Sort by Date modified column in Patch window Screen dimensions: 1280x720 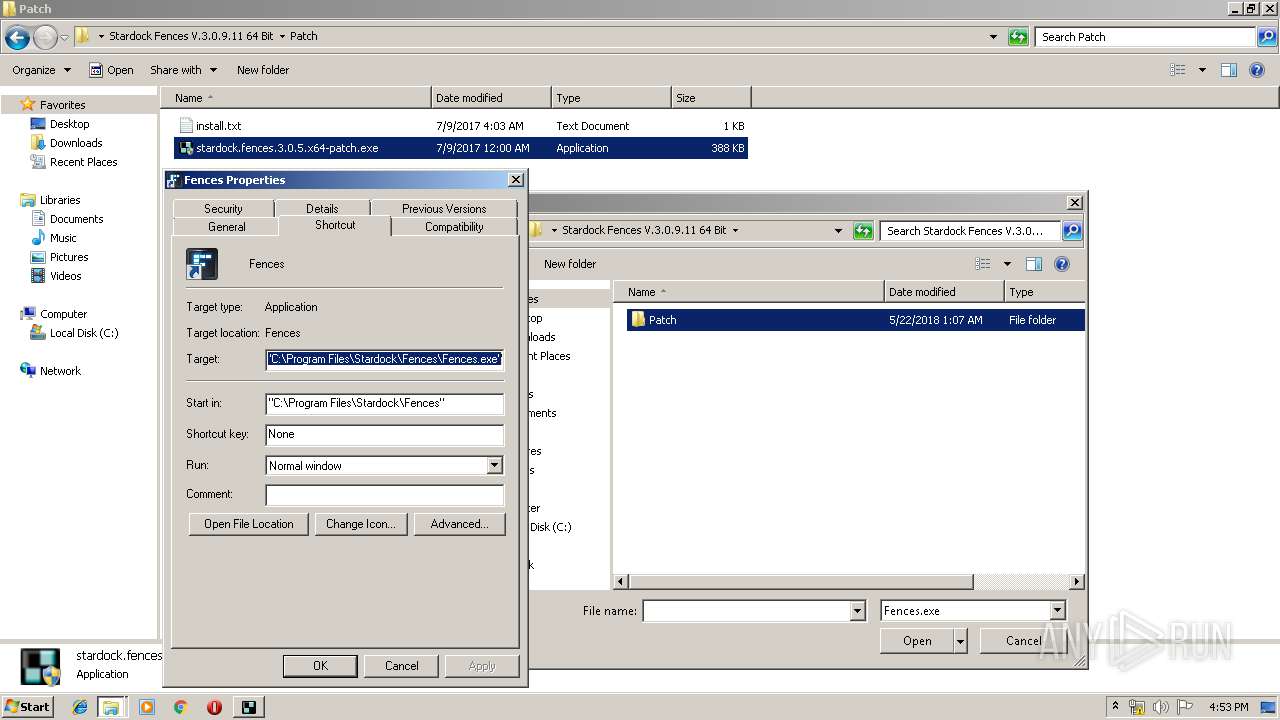point(491,98)
